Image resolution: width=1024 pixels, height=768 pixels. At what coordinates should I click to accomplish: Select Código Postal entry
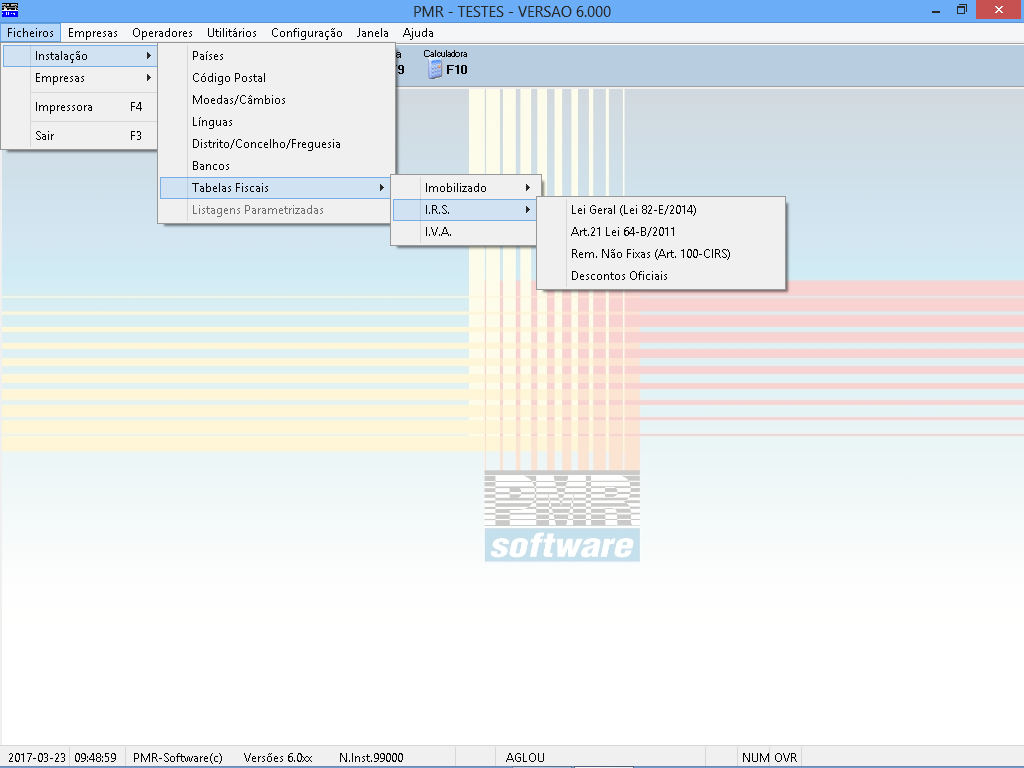[x=277, y=78]
